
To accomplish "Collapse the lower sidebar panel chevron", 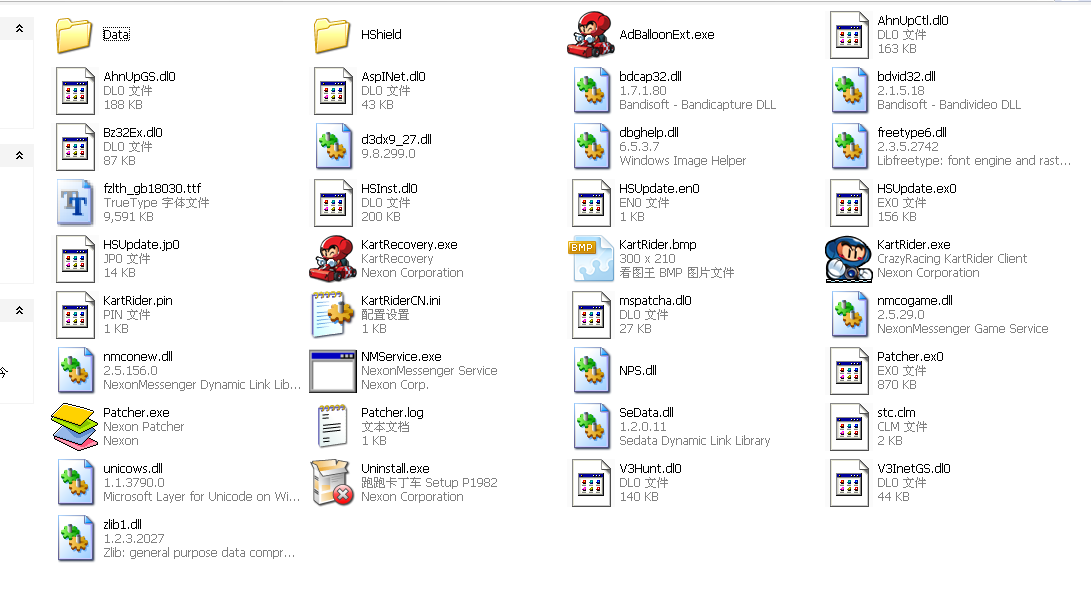I will pos(19,310).
